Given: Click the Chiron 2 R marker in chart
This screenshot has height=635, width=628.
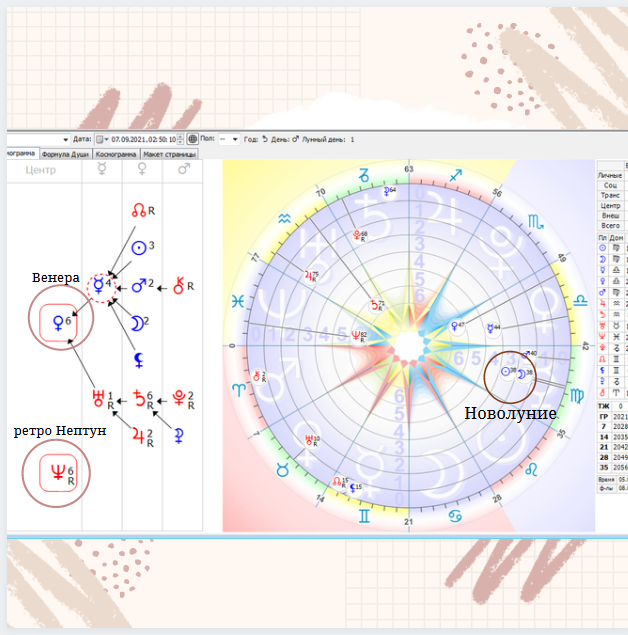Looking at the screenshot, I should coord(258,377).
